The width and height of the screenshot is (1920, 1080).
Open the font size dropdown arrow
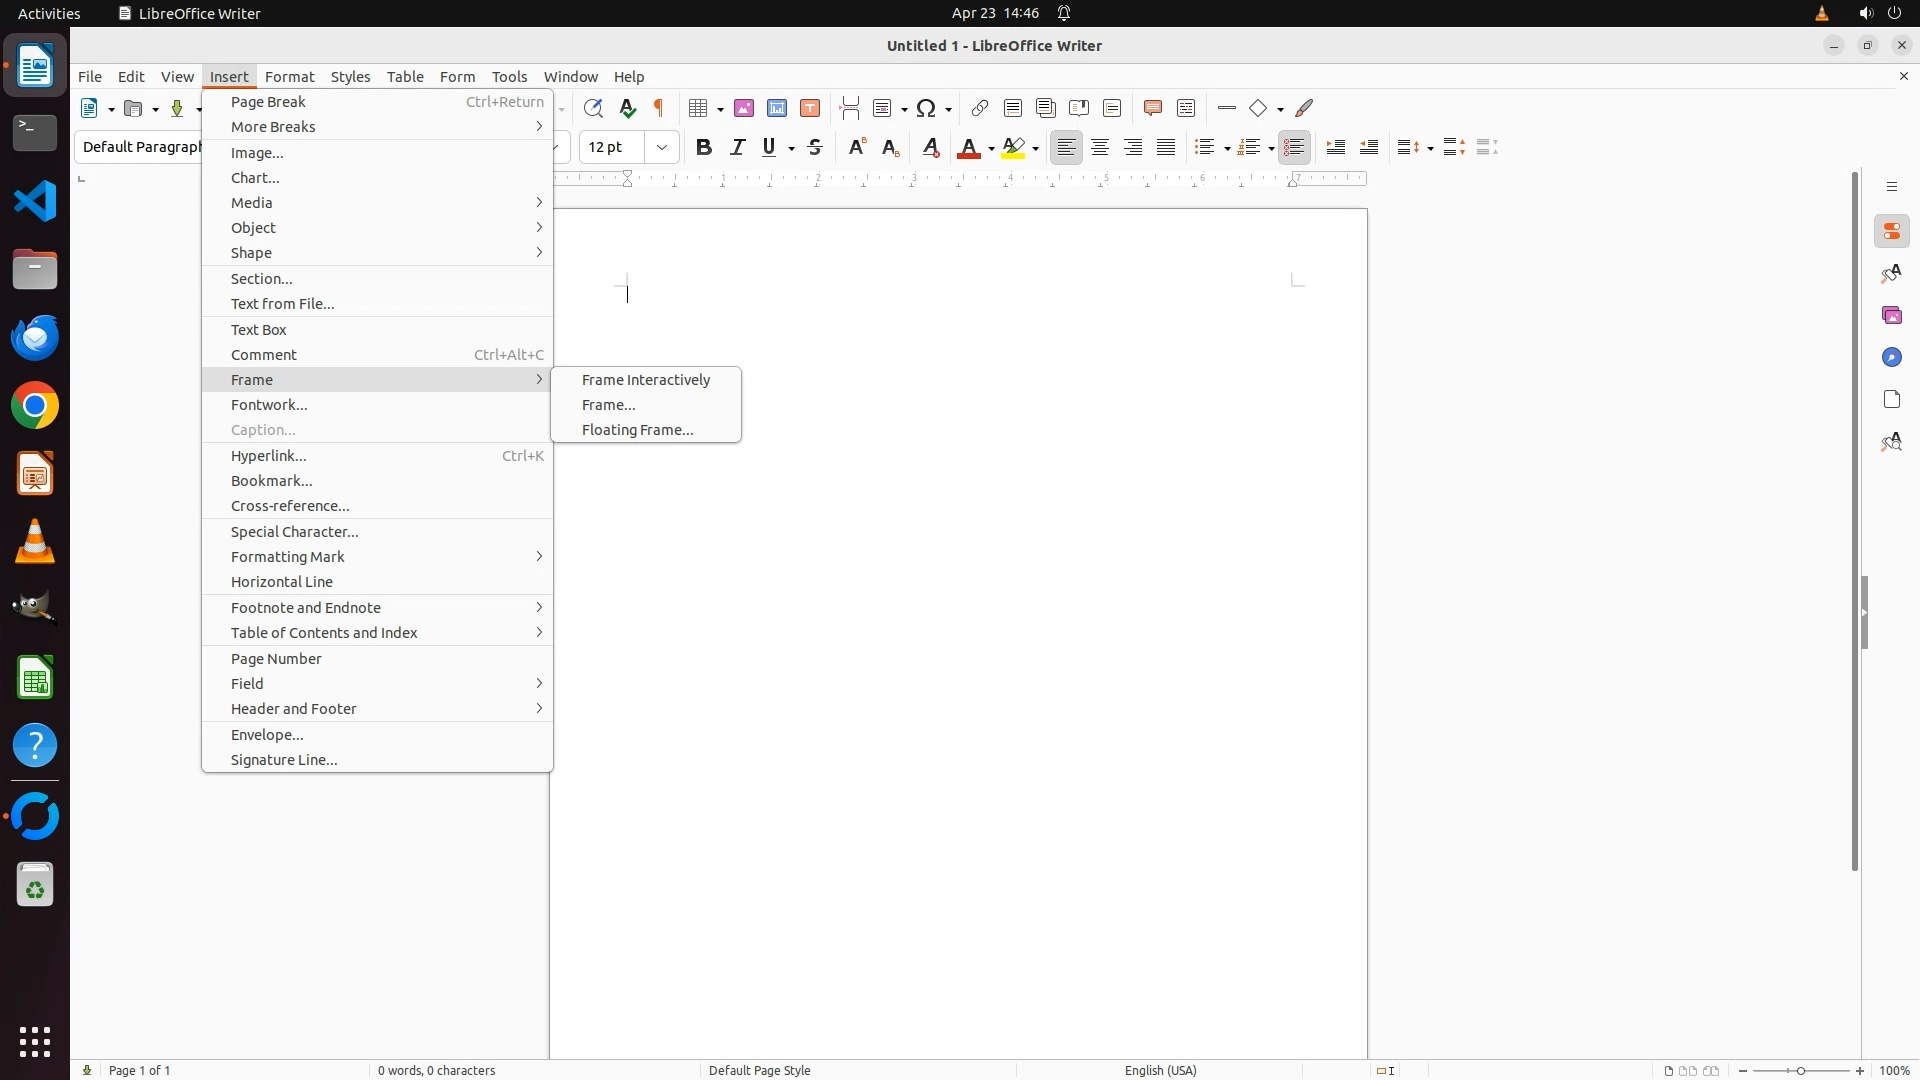[662, 148]
